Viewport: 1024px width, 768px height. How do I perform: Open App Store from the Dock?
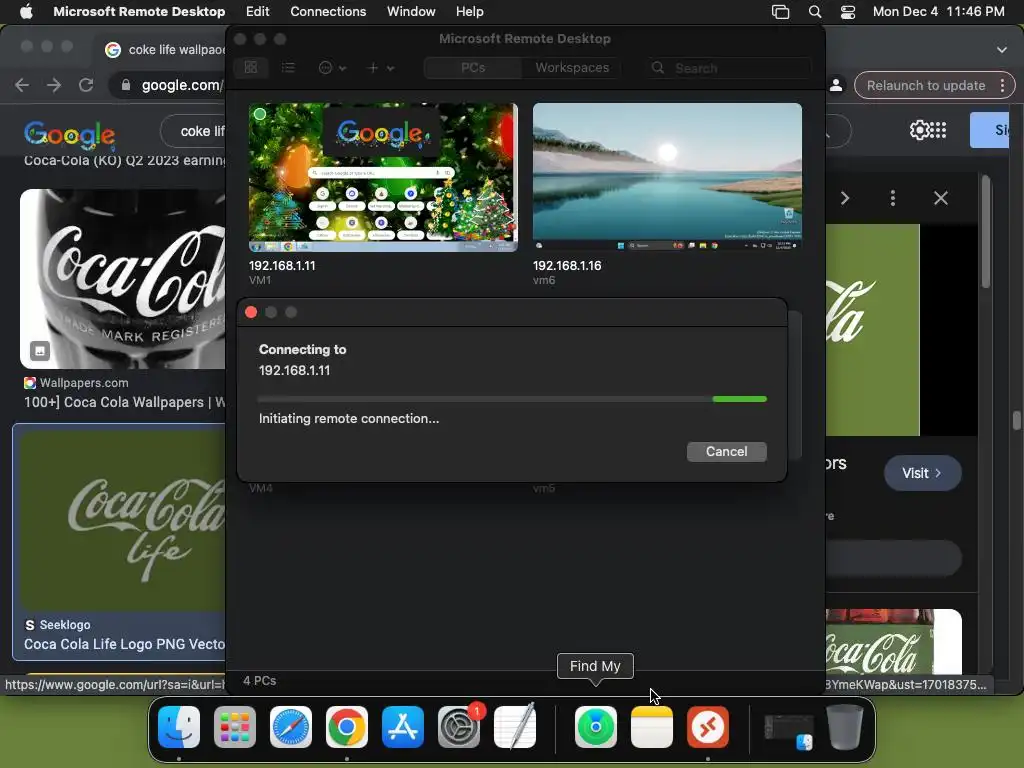[403, 727]
